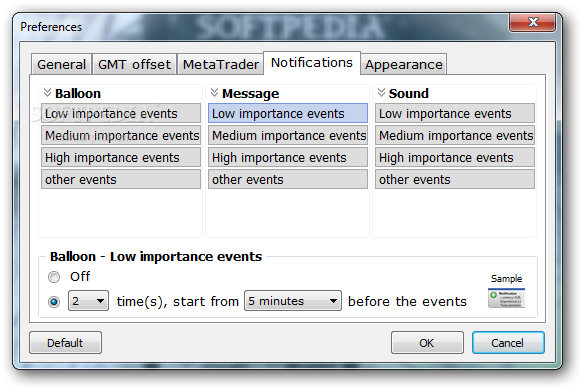
Task: Switch to the MetaTrader tab
Action: (x=220, y=64)
